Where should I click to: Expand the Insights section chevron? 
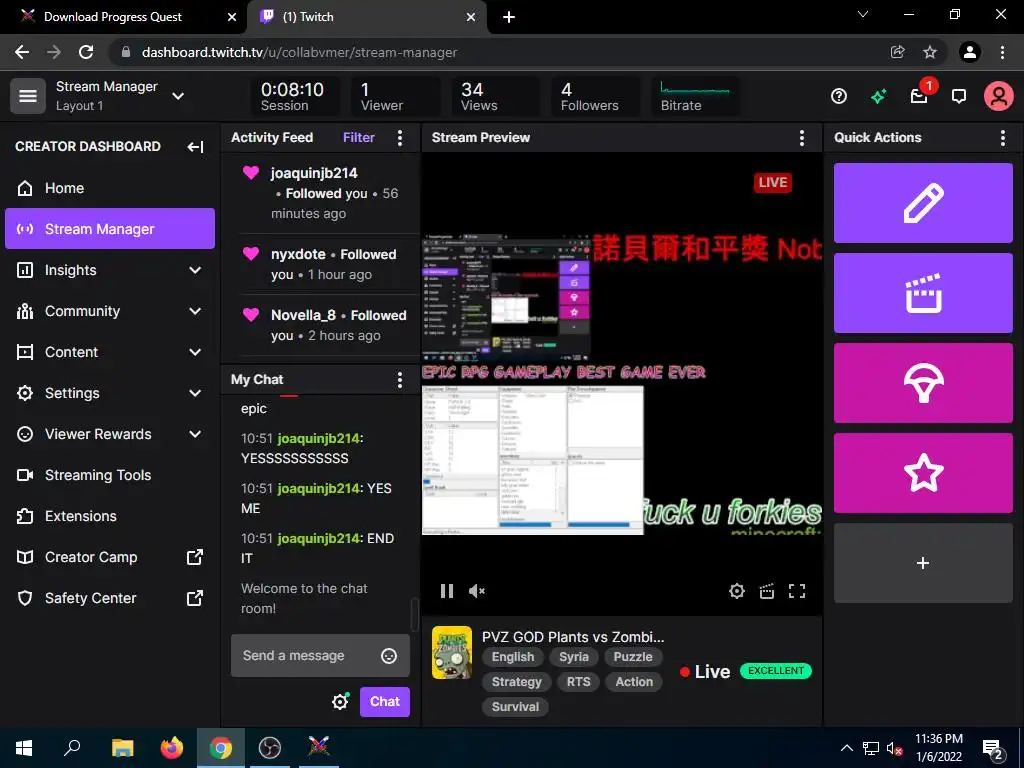[x=195, y=270]
